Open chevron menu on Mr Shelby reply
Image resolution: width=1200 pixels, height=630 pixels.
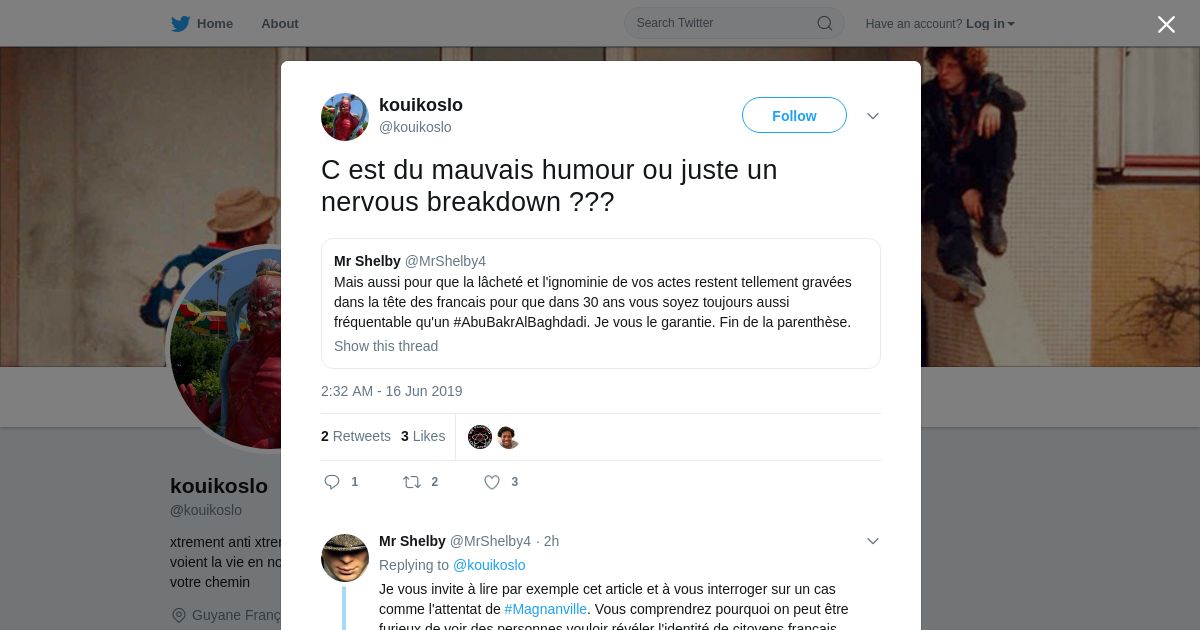pos(873,541)
